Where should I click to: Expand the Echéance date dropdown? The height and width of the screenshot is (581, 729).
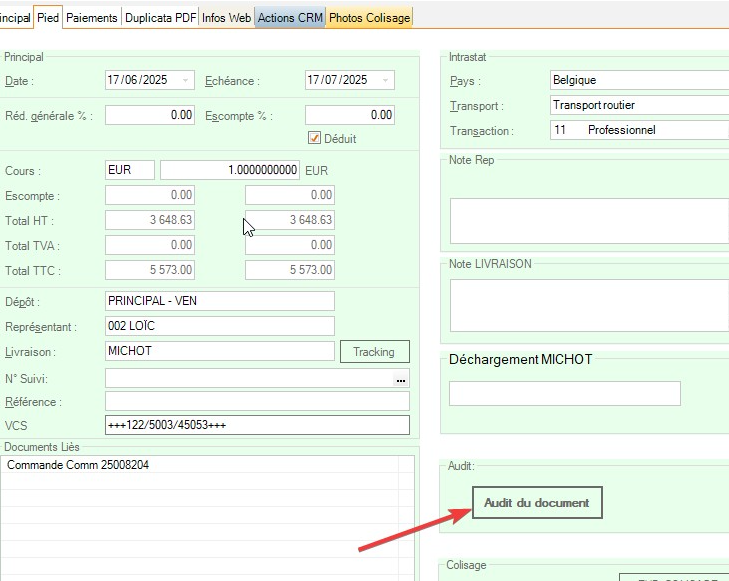[x=386, y=80]
